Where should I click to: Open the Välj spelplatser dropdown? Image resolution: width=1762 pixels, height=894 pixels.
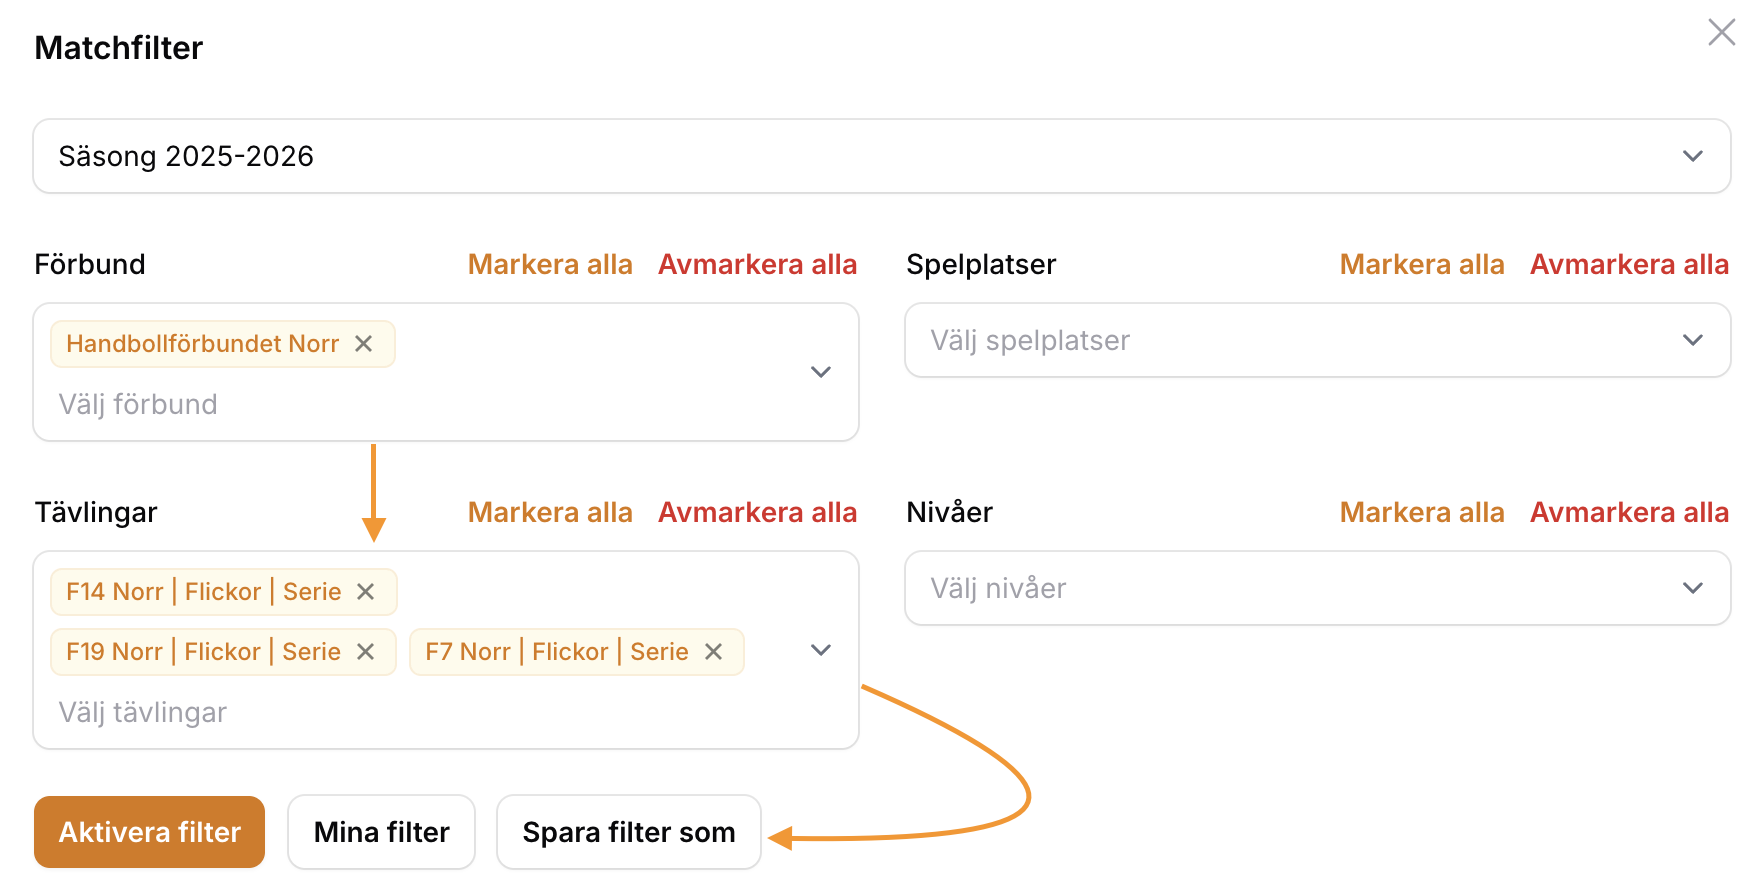(1318, 340)
